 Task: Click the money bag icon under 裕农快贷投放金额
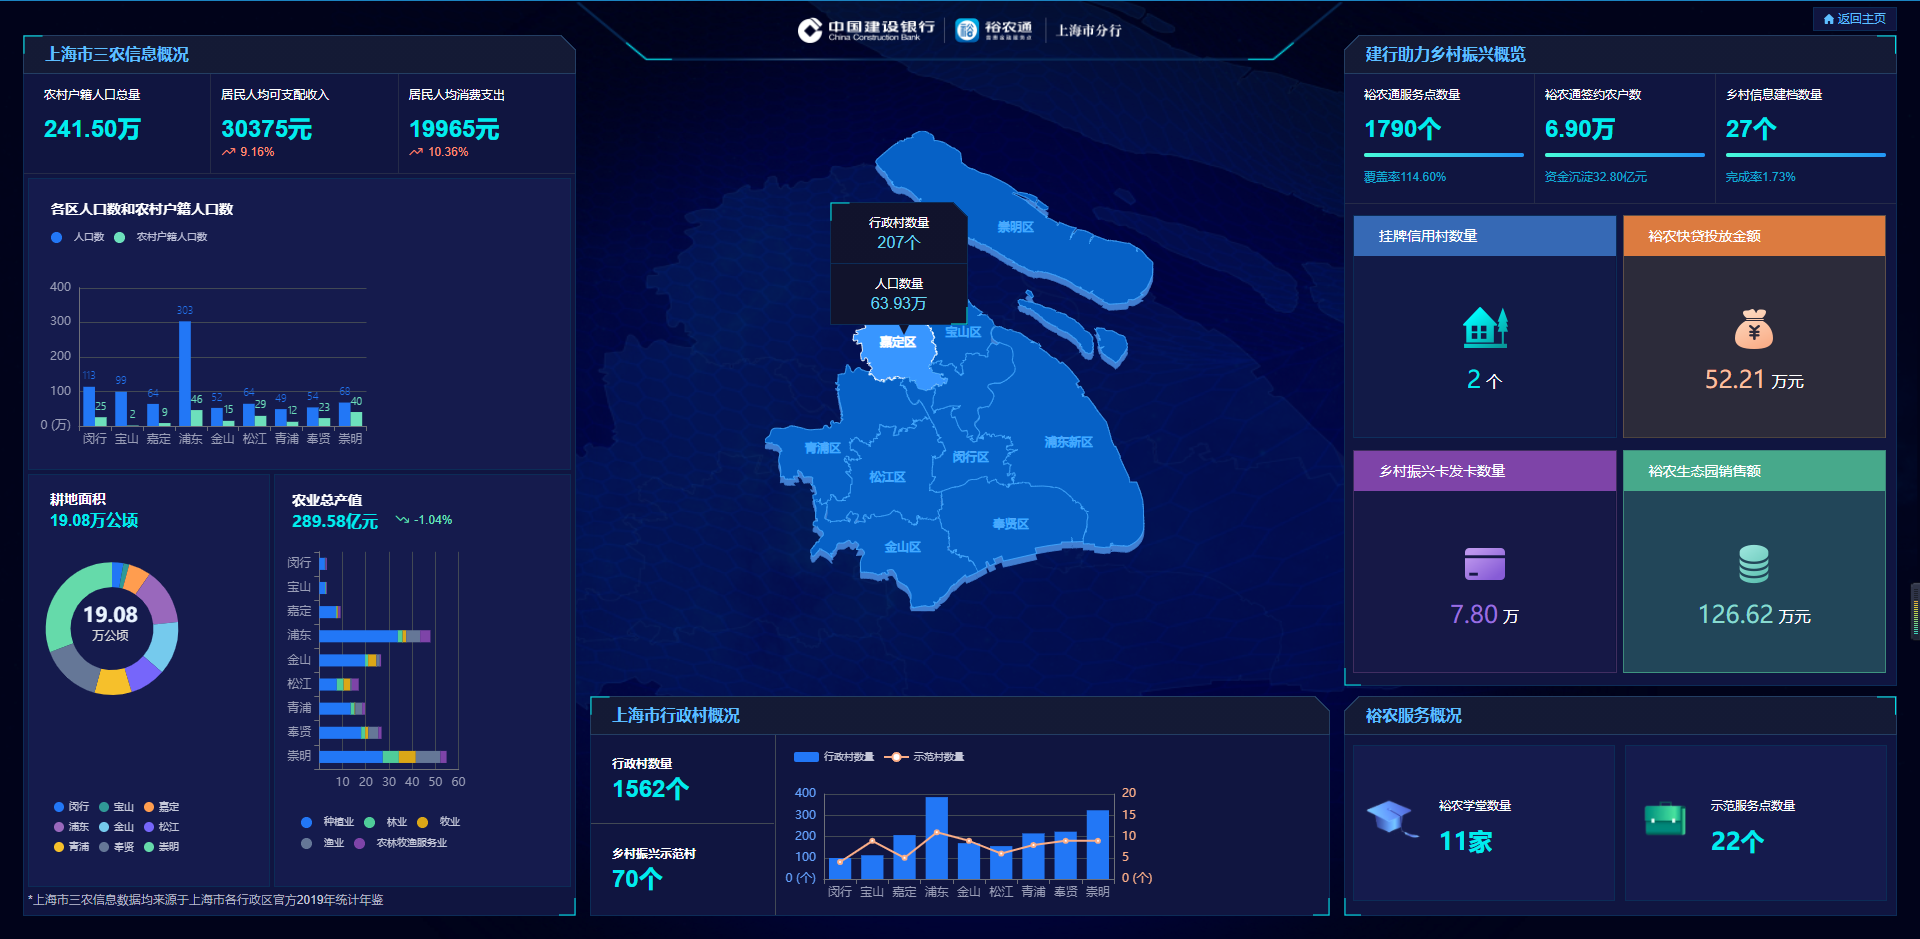coord(1753,329)
